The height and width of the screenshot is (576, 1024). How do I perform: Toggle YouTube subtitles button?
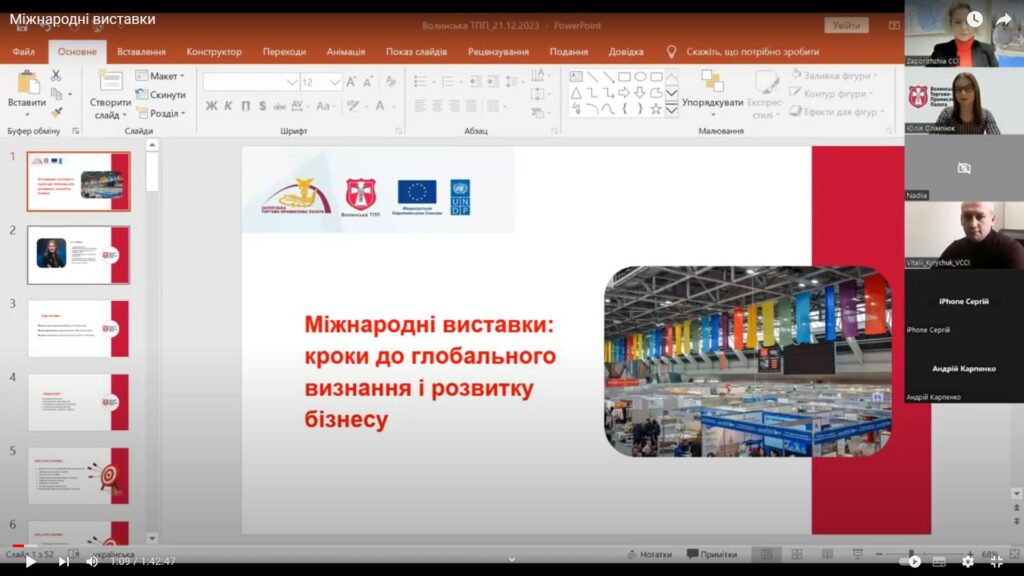940,562
